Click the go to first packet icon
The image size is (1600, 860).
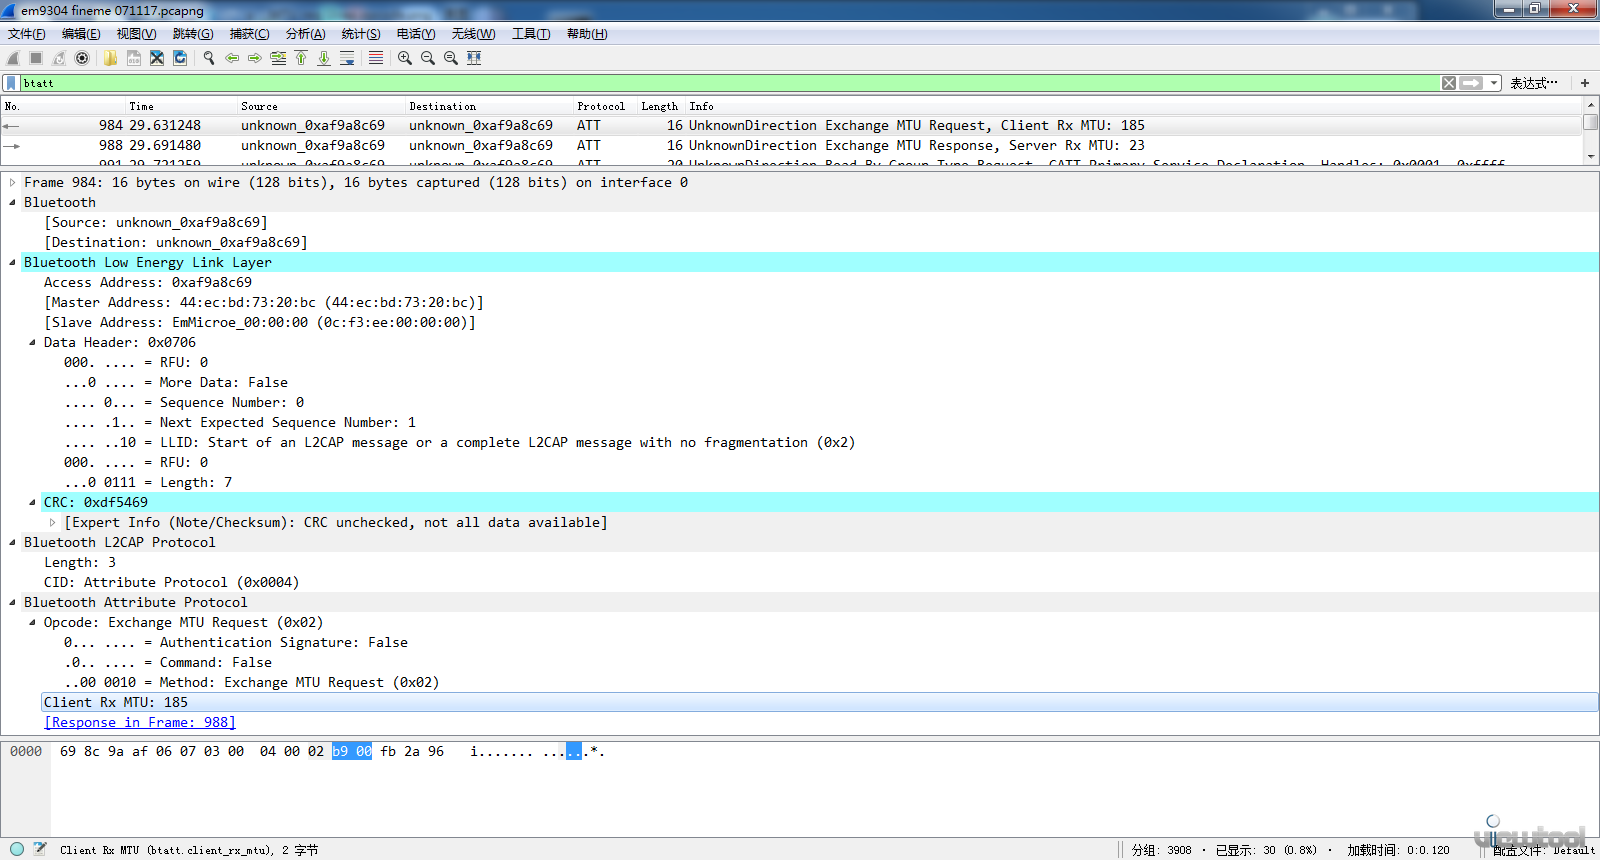(x=301, y=58)
